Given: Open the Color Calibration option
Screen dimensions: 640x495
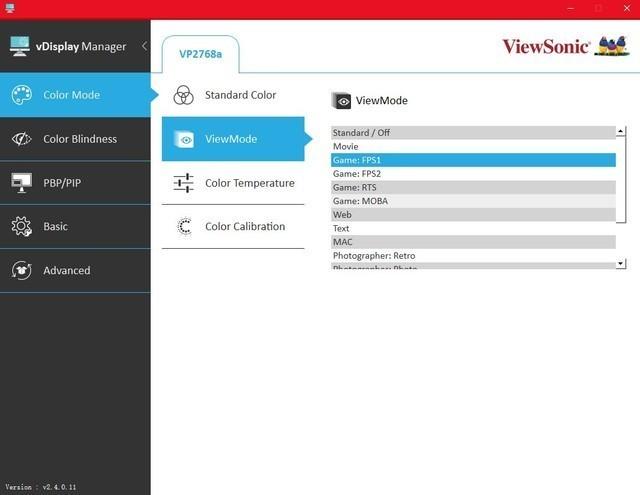Looking at the screenshot, I should (x=233, y=226).
